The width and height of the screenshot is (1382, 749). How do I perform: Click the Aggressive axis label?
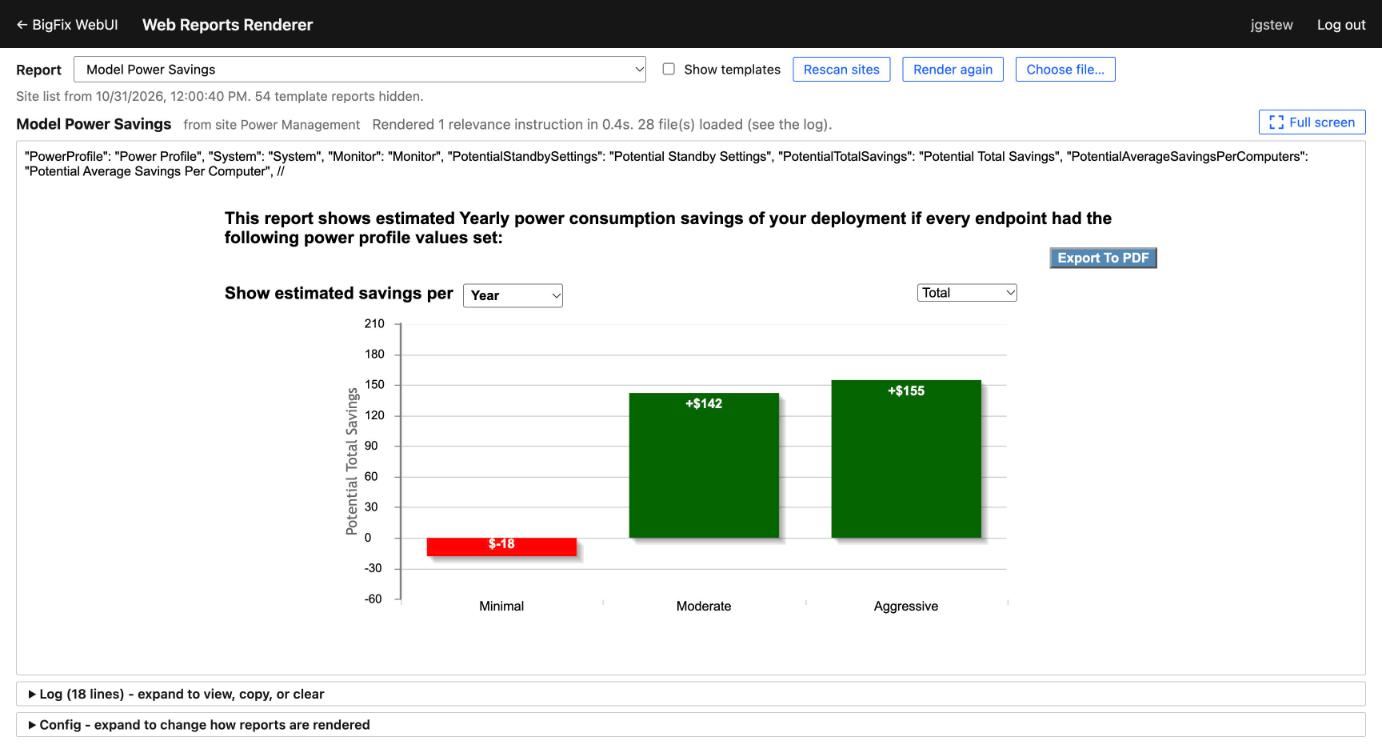[906, 606]
